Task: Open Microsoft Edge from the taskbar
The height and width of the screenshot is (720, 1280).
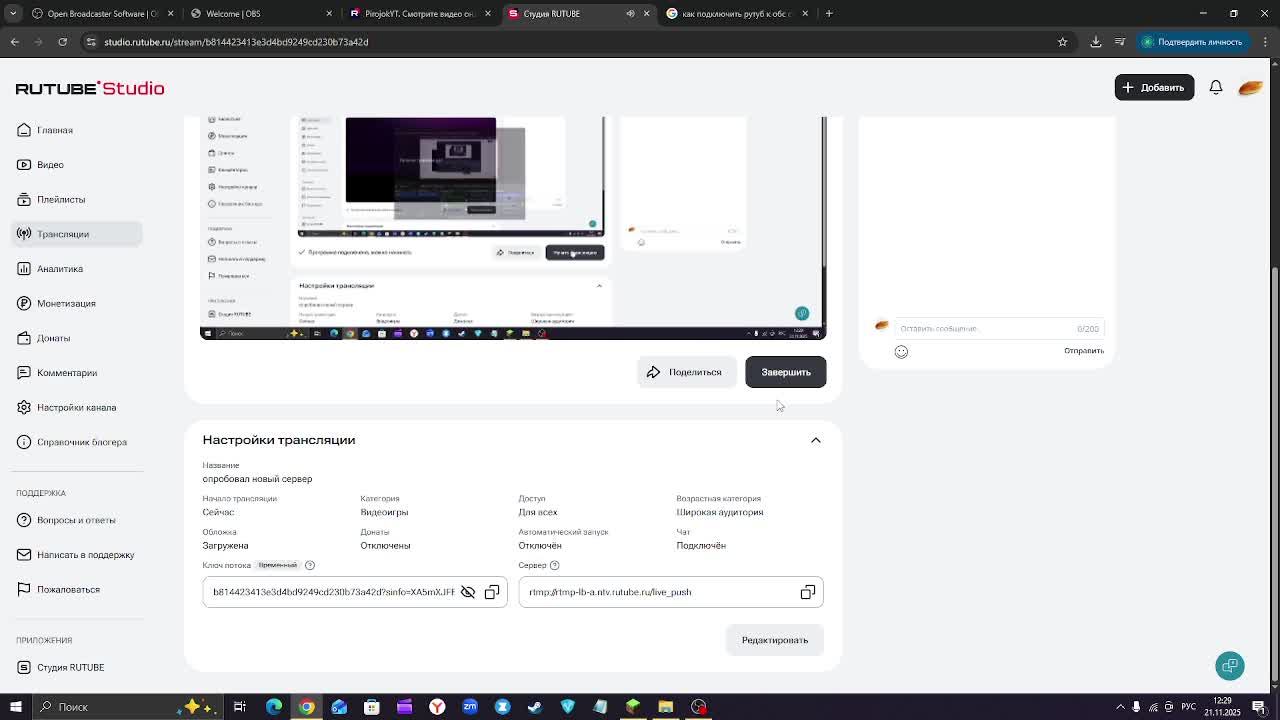Action: pos(274,707)
